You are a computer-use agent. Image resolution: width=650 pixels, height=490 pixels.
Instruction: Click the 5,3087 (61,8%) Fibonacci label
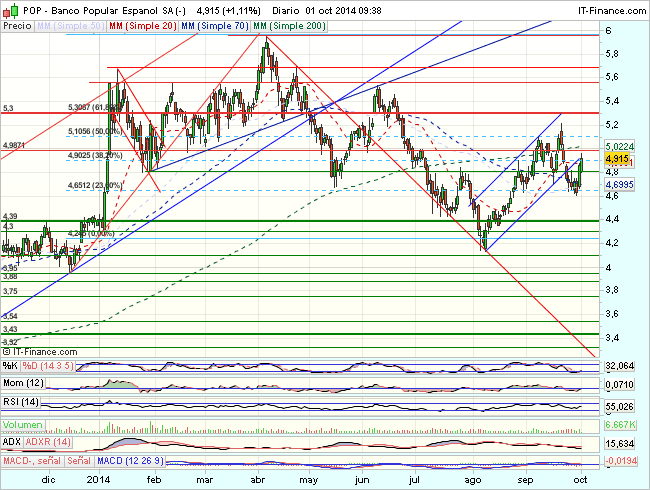coord(95,107)
